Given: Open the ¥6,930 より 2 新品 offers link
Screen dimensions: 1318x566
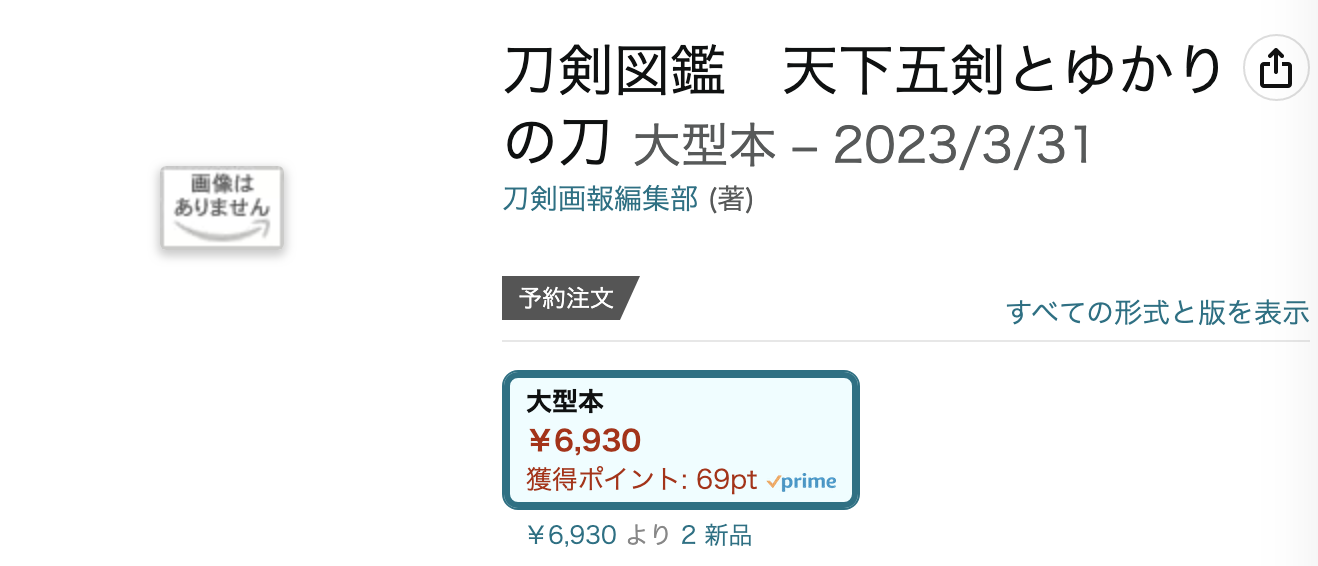Looking at the screenshot, I should 639,535.
